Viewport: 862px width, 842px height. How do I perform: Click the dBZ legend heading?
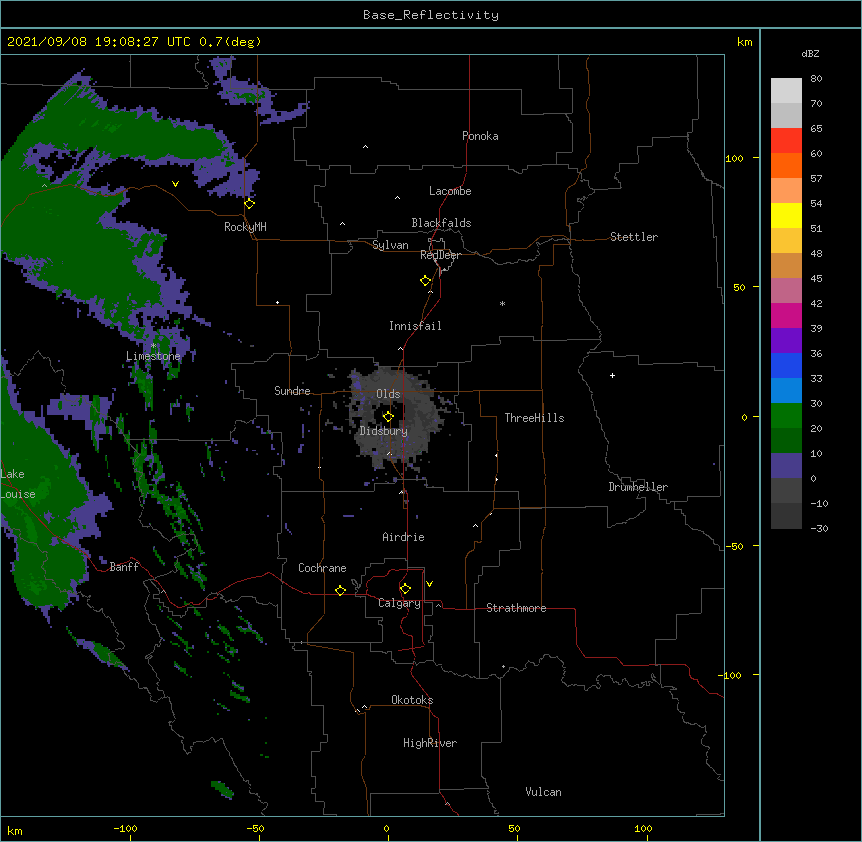point(810,53)
